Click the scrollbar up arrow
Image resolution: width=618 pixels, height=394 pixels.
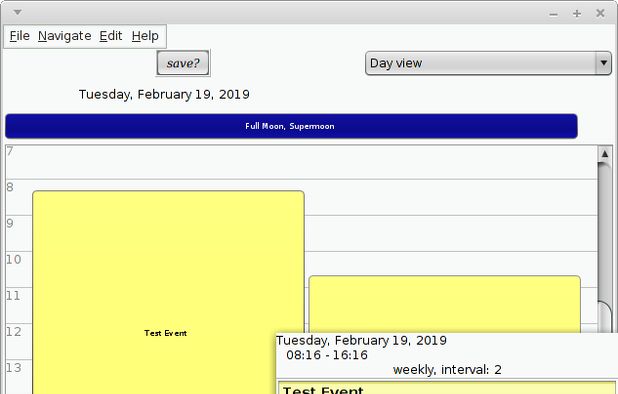[605, 154]
